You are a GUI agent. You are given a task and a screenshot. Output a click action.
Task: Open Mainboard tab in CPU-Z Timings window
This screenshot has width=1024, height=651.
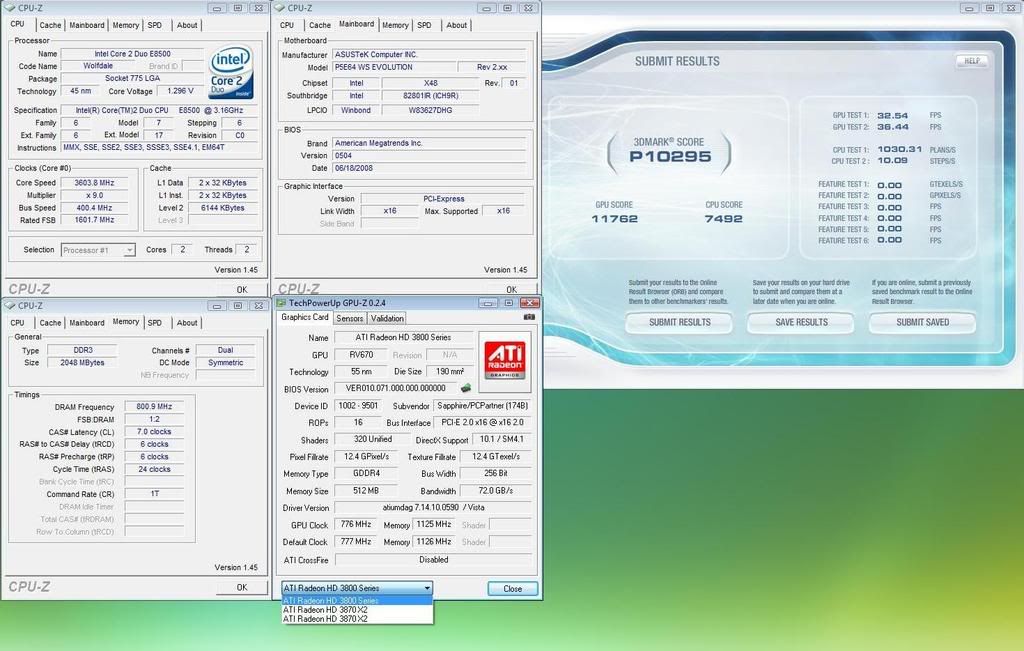click(87, 323)
